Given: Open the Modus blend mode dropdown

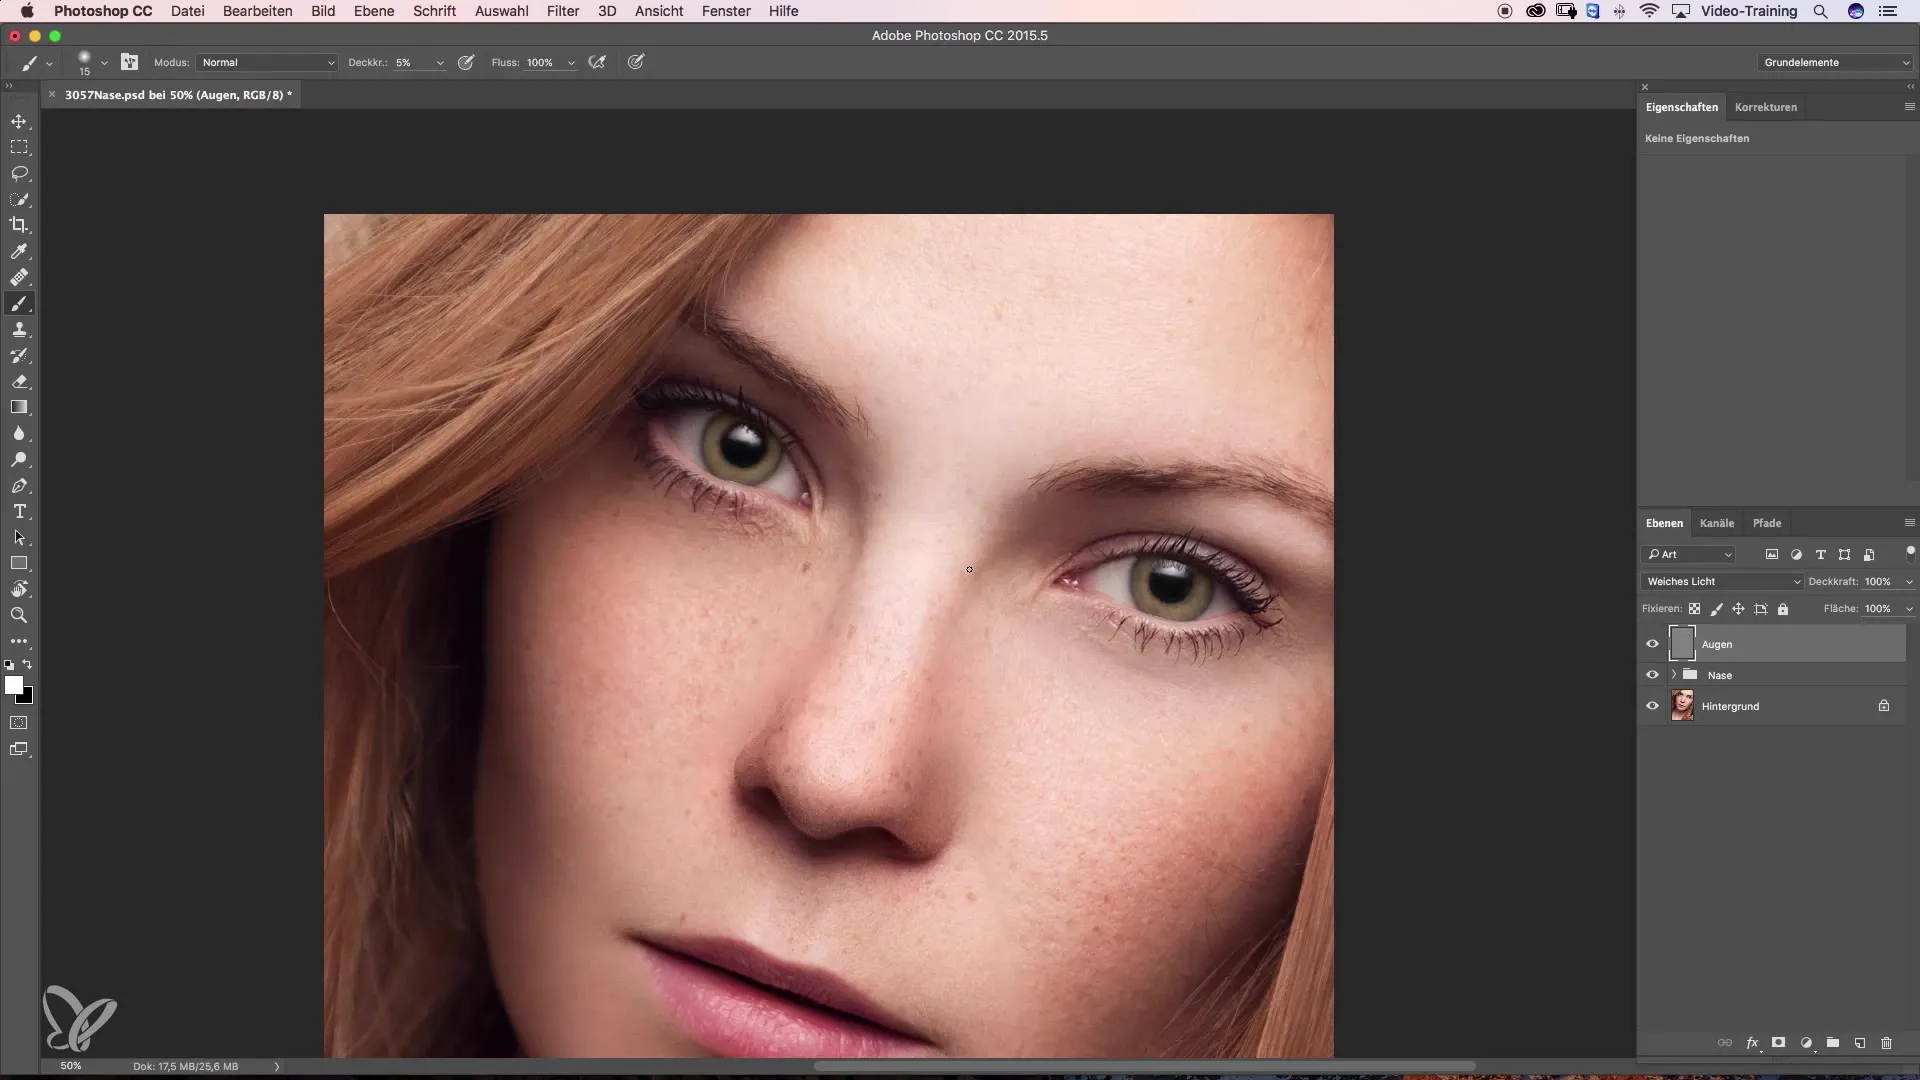Looking at the screenshot, I should pos(267,62).
